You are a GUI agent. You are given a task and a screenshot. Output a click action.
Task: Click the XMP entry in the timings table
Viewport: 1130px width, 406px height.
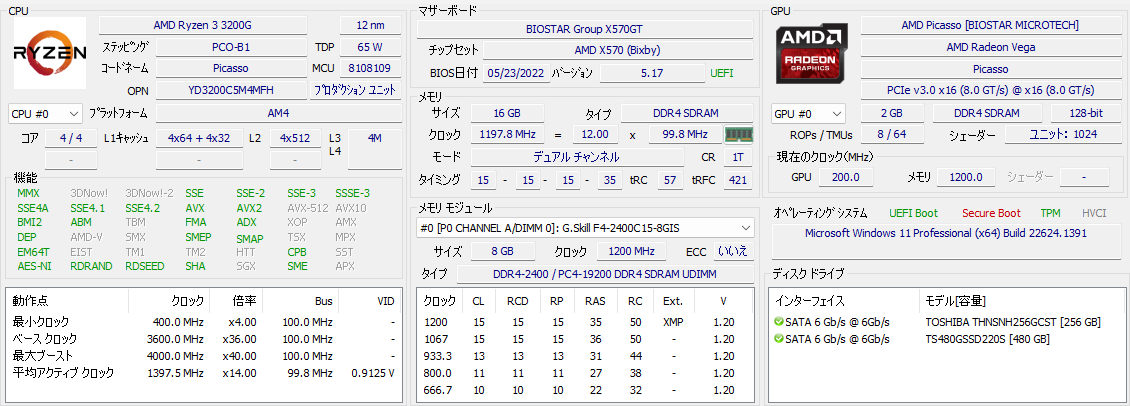tap(673, 322)
